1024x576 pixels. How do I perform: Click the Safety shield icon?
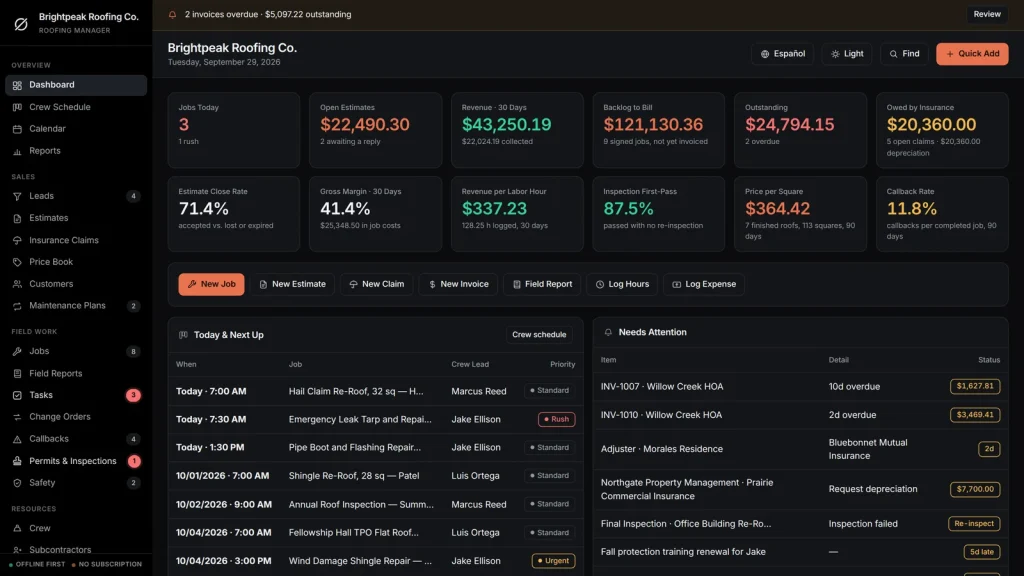click(x=17, y=483)
